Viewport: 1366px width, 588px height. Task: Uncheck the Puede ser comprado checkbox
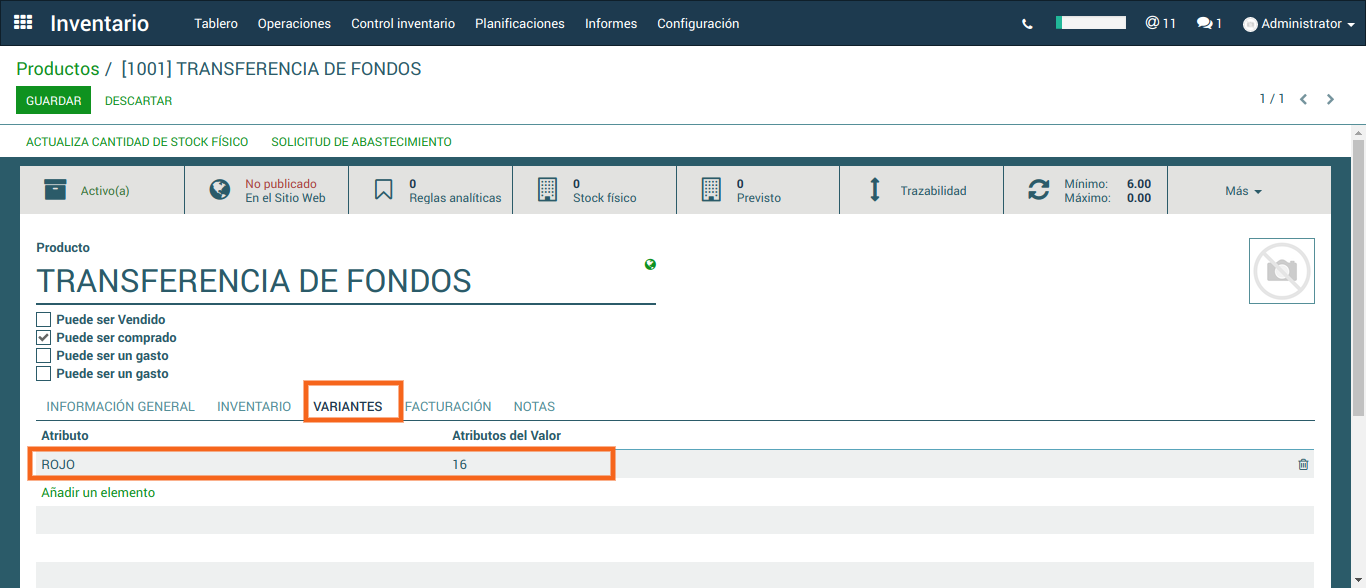44,338
